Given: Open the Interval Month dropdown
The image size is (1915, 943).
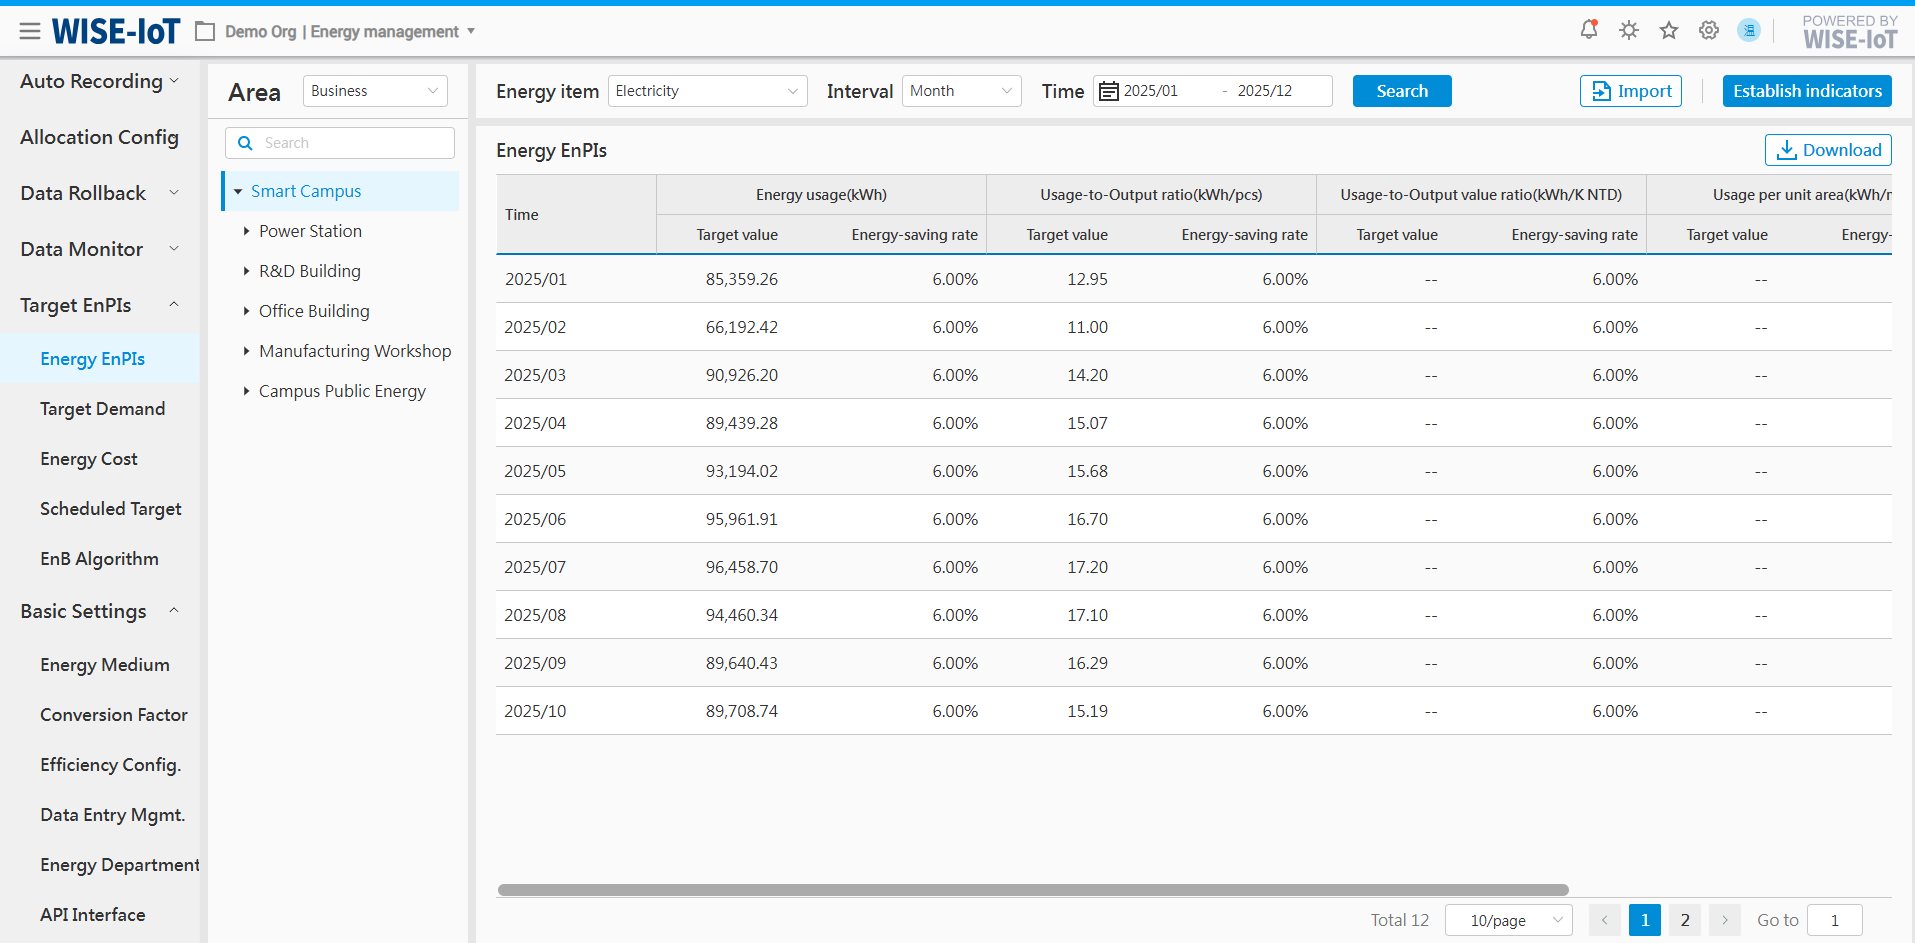Looking at the screenshot, I should [960, 91].
